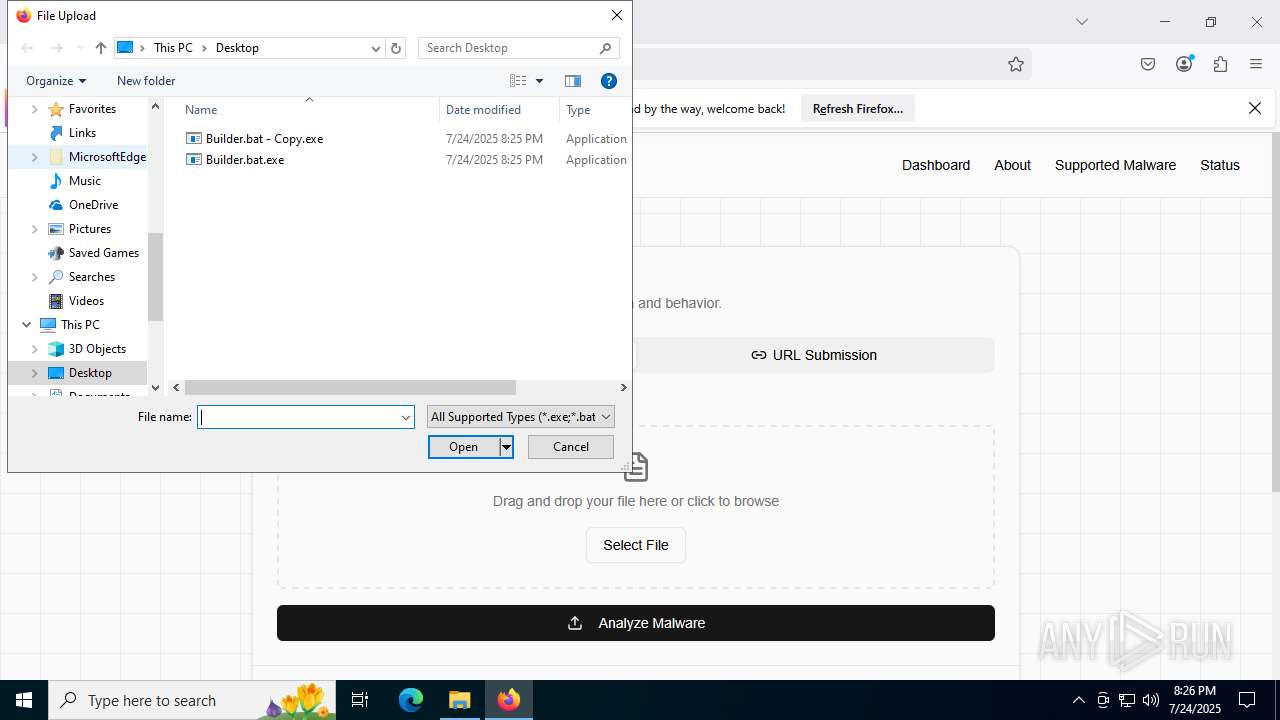Click the Open button
Image resolution: width=1280 pixels, height=720 pixels.
[464, 447]
